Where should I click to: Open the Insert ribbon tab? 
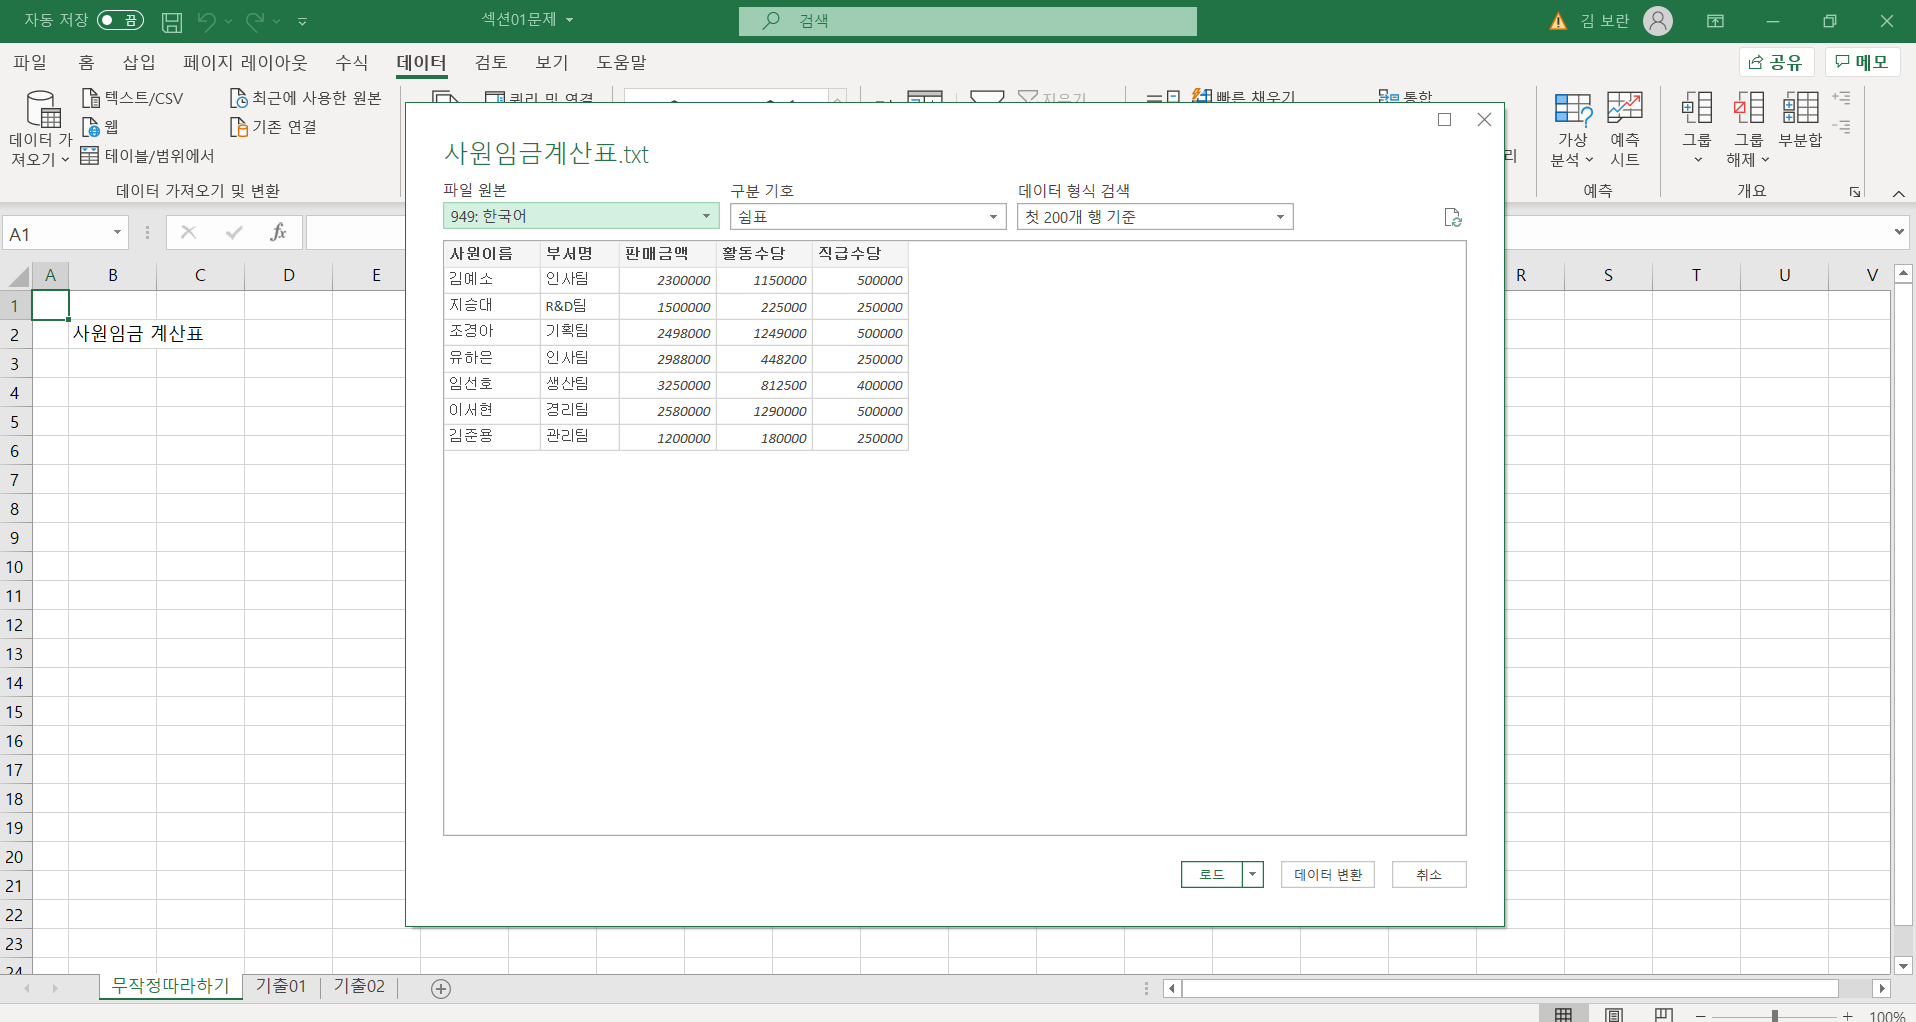pyautogui.click(x=138, y=62)
